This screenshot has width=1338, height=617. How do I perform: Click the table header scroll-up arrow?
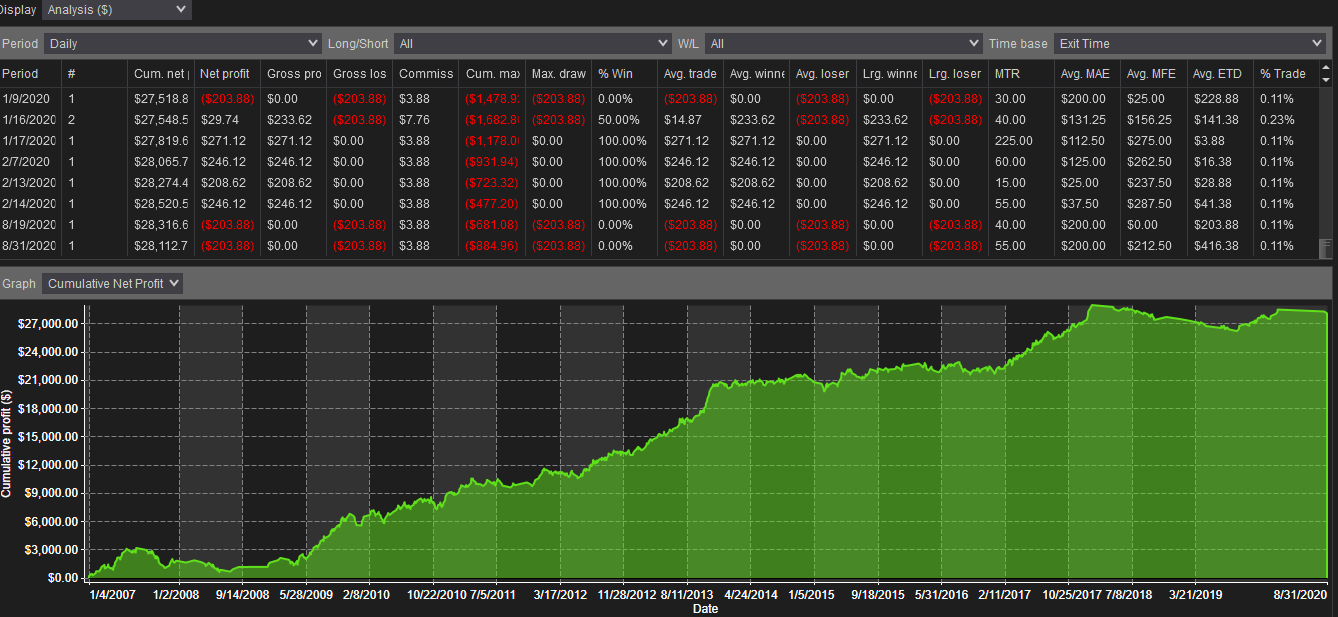(x=1327, y=68)
